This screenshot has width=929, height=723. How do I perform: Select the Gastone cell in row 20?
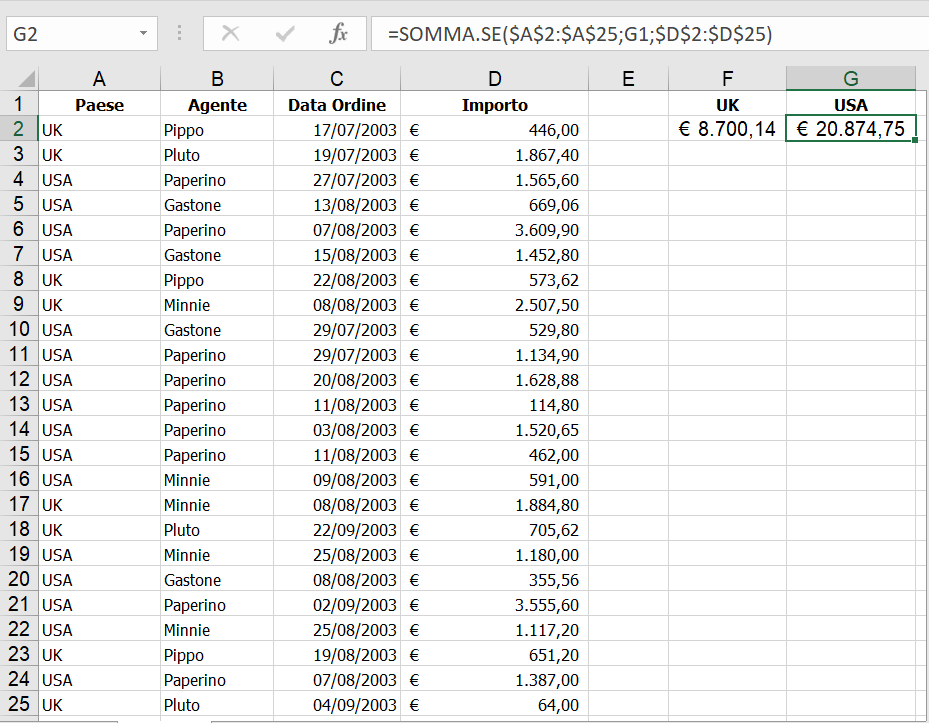(x=217, y=579)
